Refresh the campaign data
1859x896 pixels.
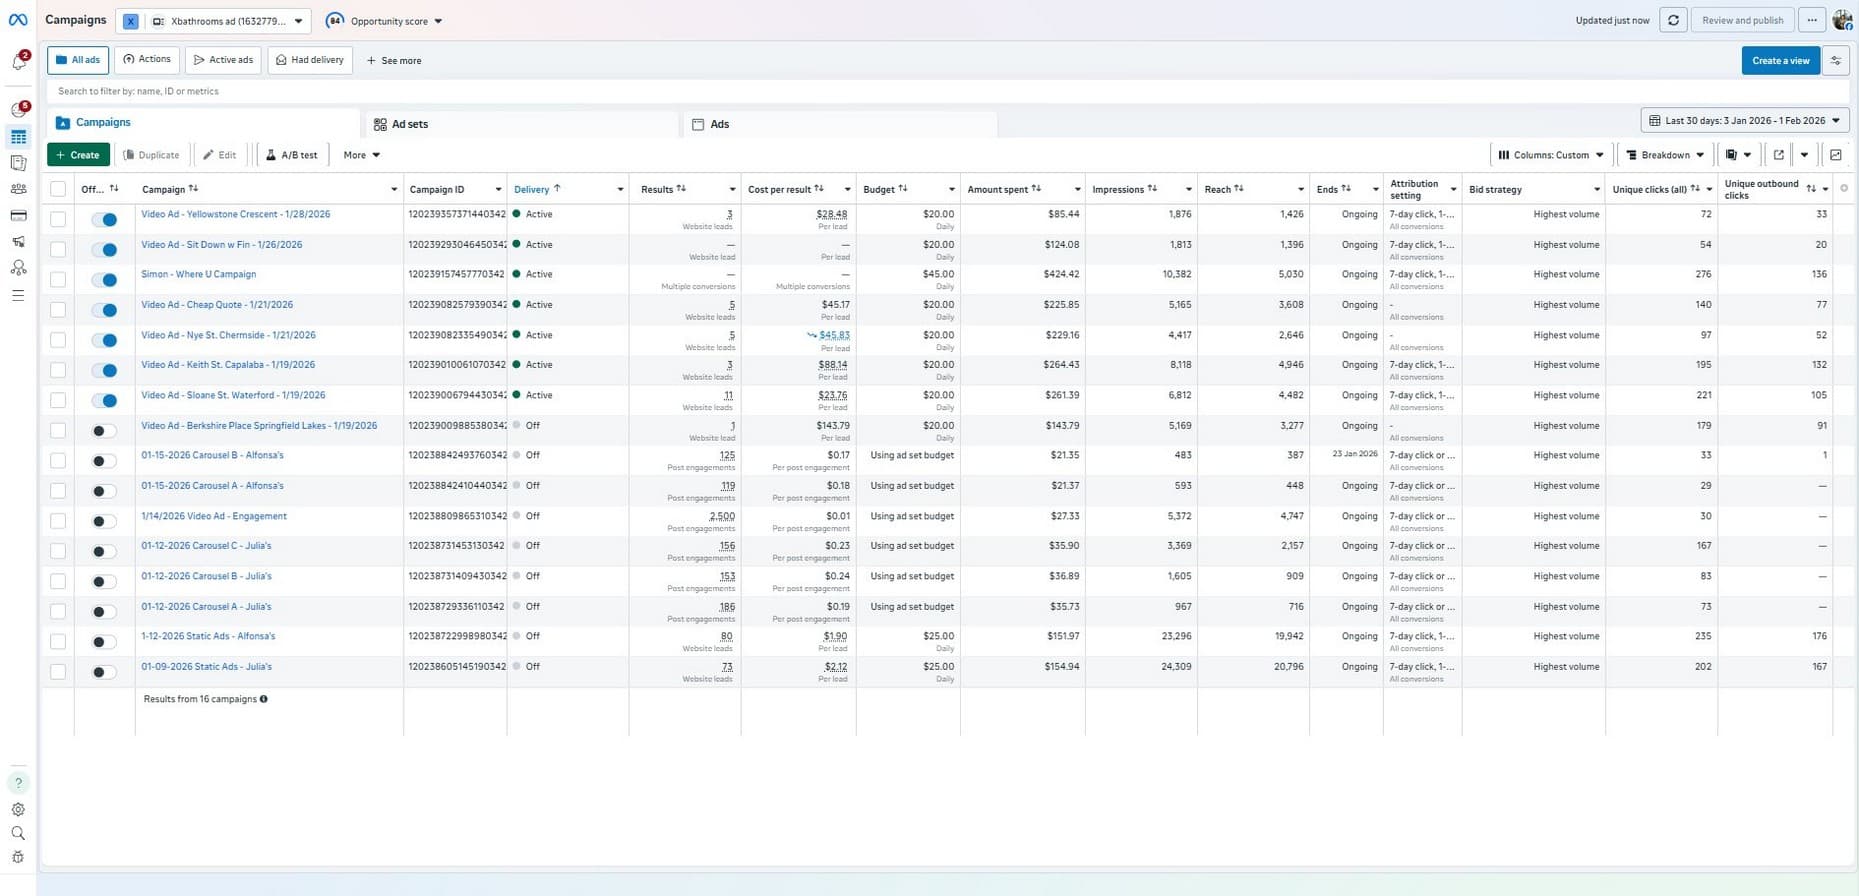[1673, 20]
